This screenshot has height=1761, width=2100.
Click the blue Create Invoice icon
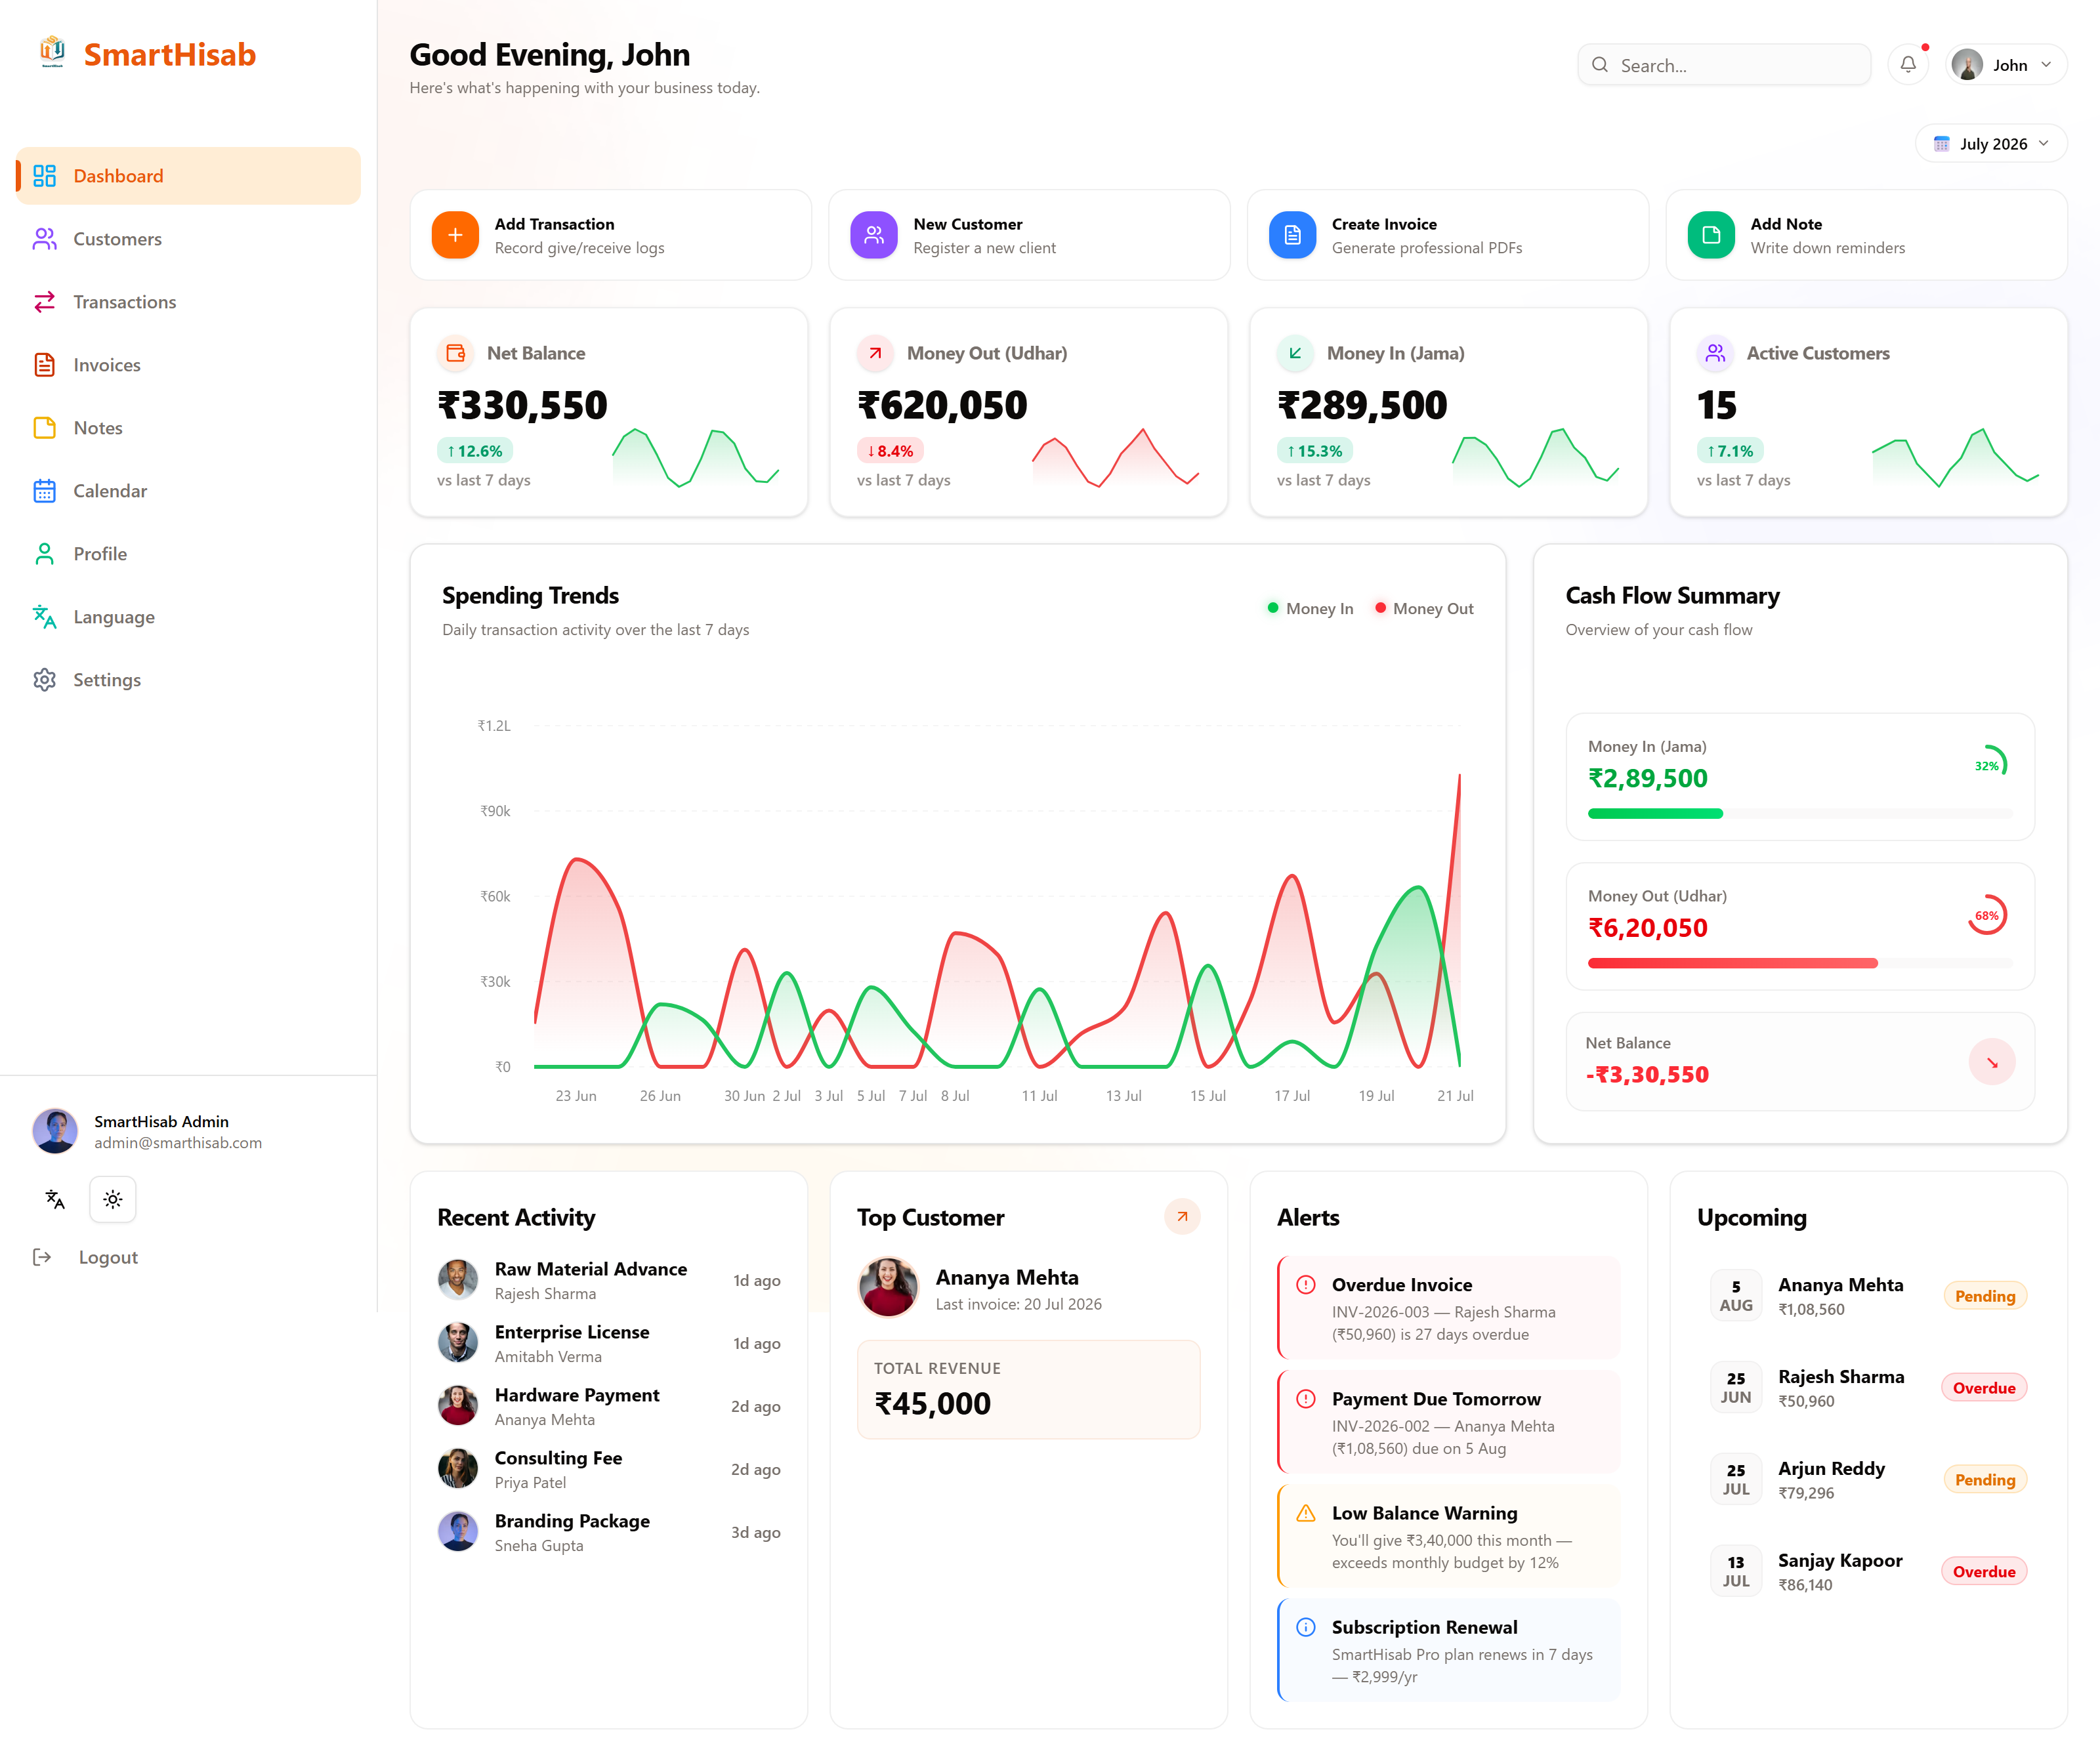point(1292,235)
